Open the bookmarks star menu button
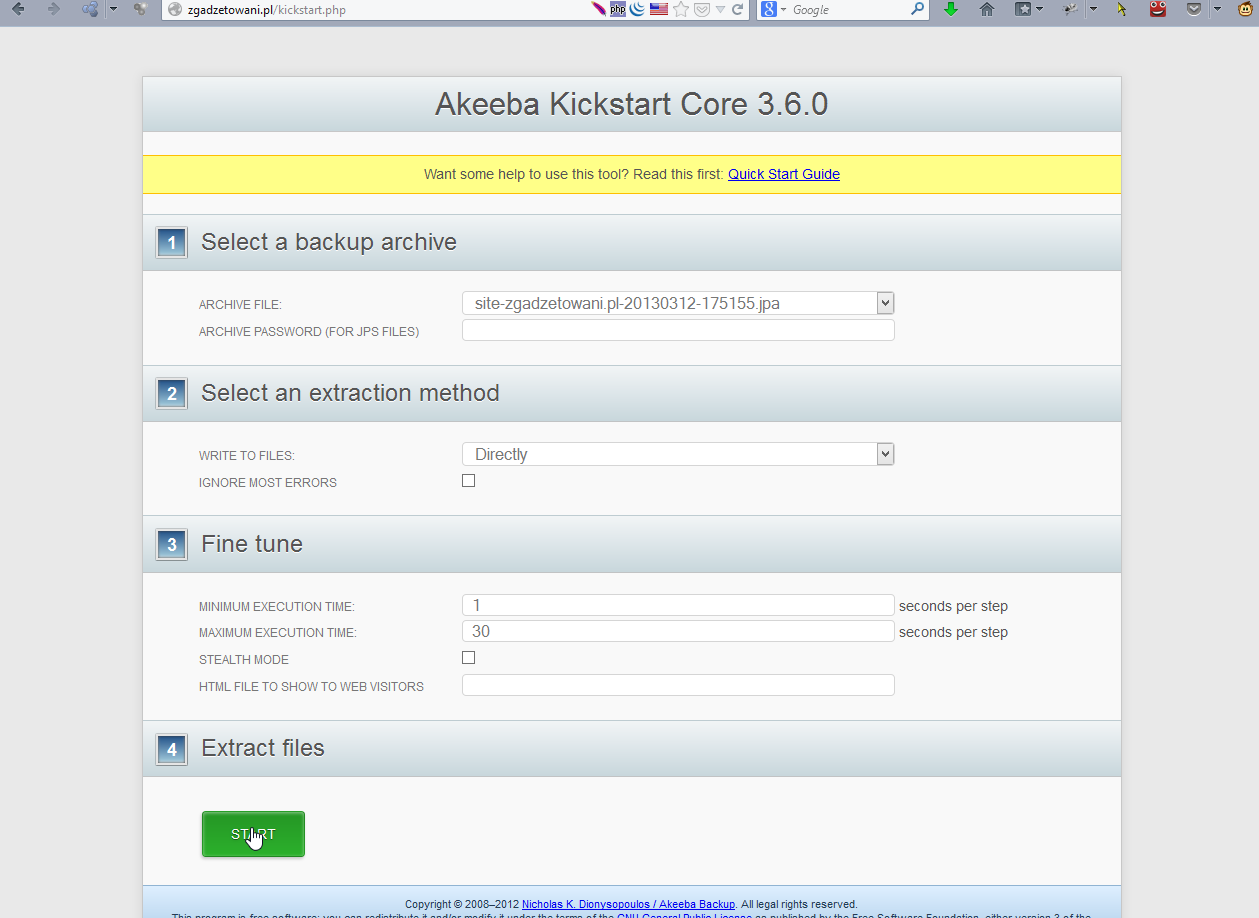 tap(1023, 9)
